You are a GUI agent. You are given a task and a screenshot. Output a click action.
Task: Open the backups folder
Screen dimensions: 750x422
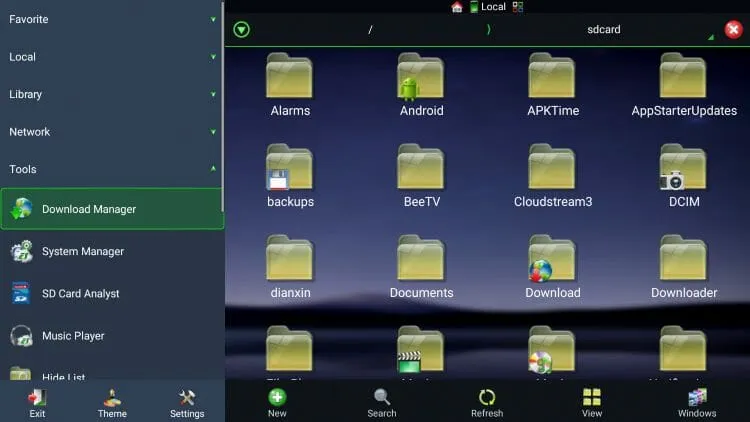[x=290, y=176]
